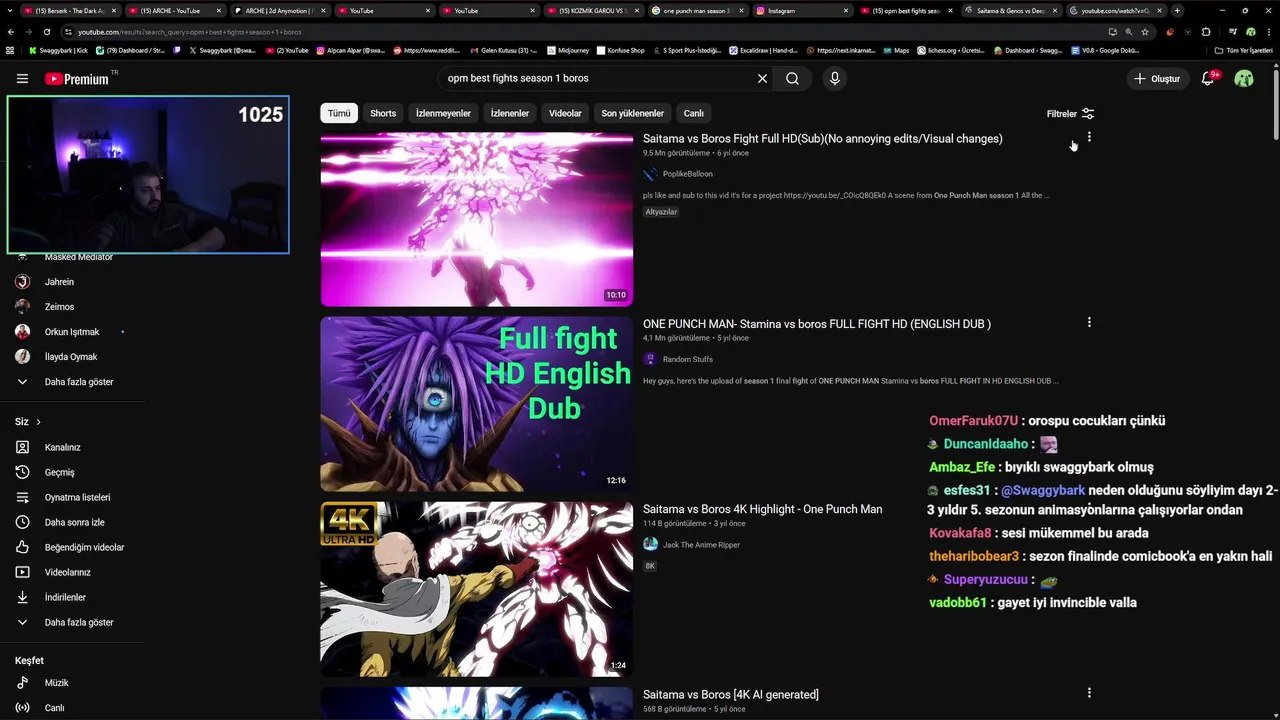Open browser extensions puzzle icon
The width and height of the screenshot is (1280, 720).
pyautogui.click(x=1206, y=32)
